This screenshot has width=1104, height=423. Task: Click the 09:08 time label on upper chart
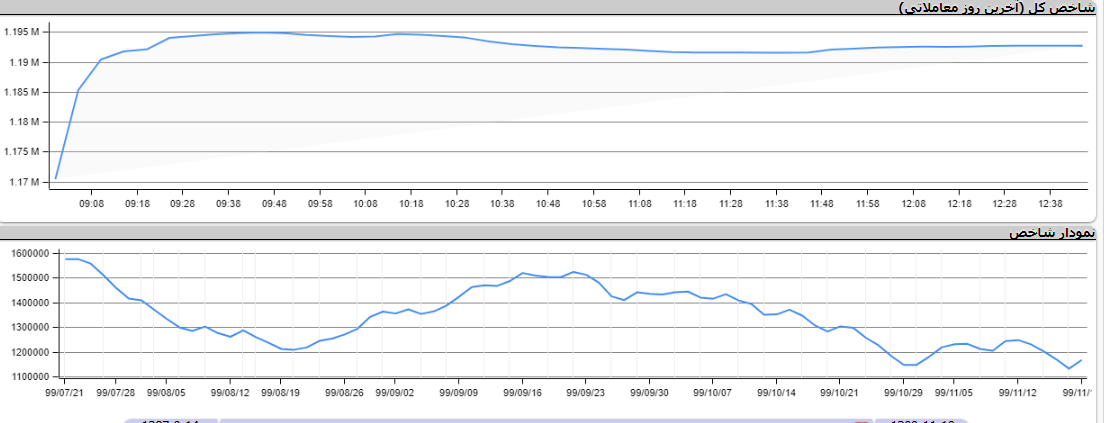click(x=91, y=203)
